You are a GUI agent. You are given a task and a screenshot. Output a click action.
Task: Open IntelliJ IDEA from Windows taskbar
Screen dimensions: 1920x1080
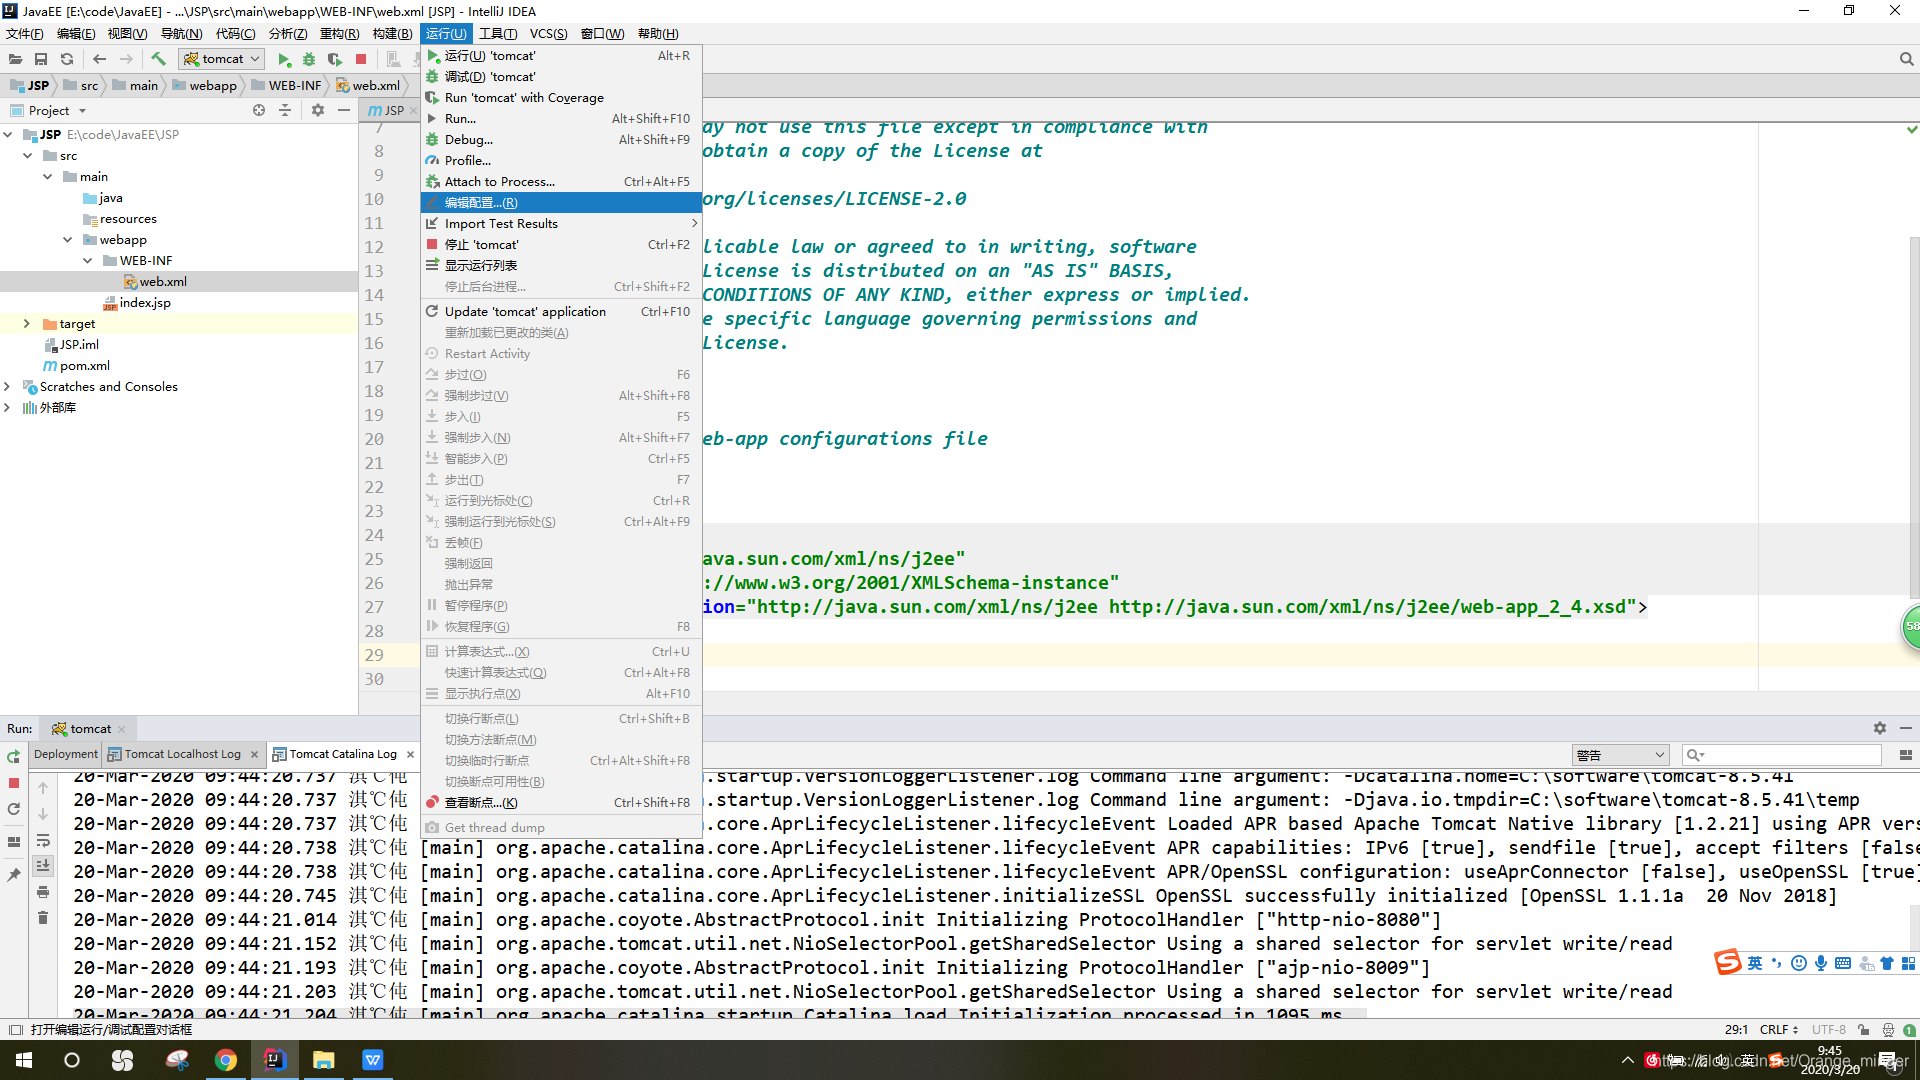pyautogui.click(x=274, y=1060)
